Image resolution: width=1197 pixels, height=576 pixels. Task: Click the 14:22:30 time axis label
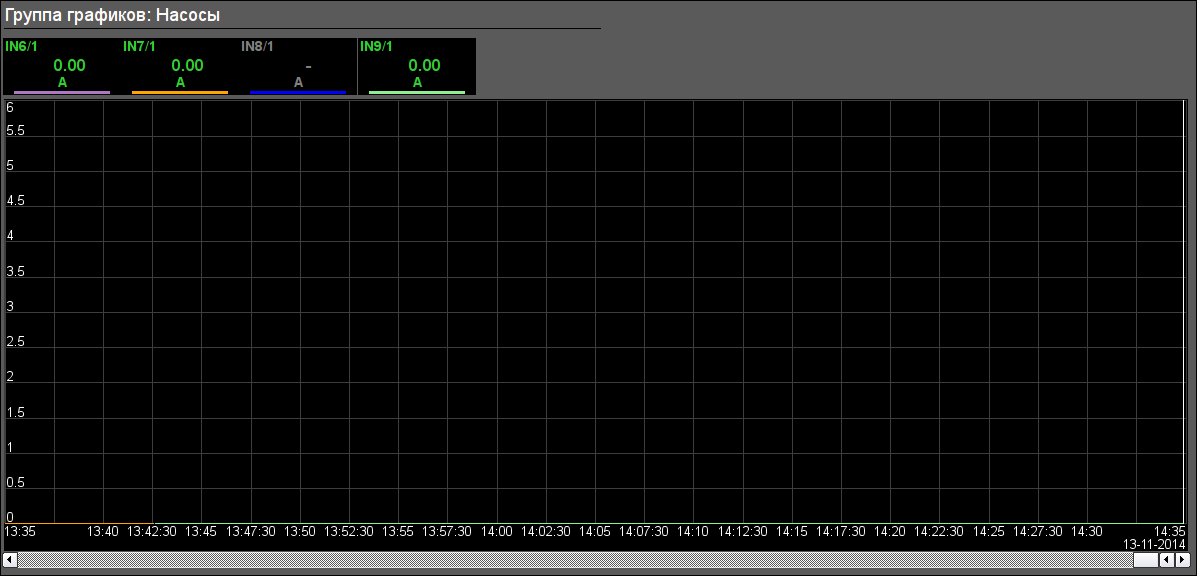(x=939, y=531)
